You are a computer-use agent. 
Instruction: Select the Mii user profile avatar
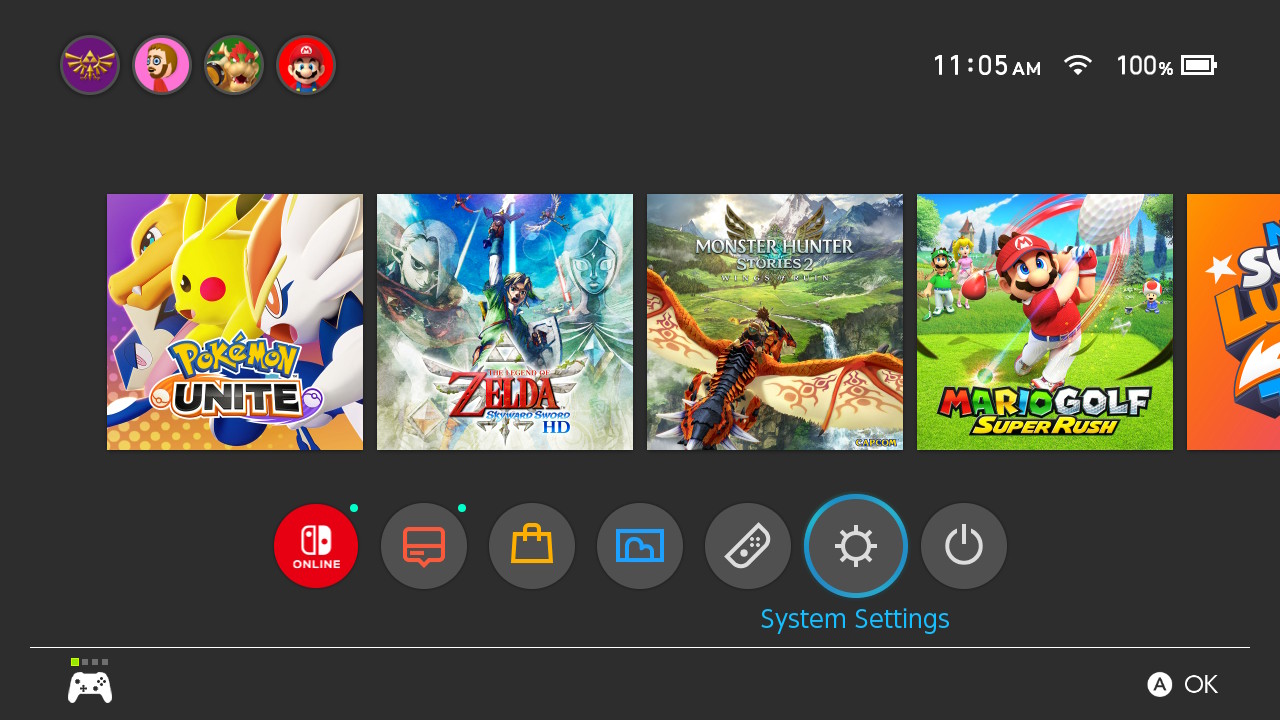click(x=162, y=66)
